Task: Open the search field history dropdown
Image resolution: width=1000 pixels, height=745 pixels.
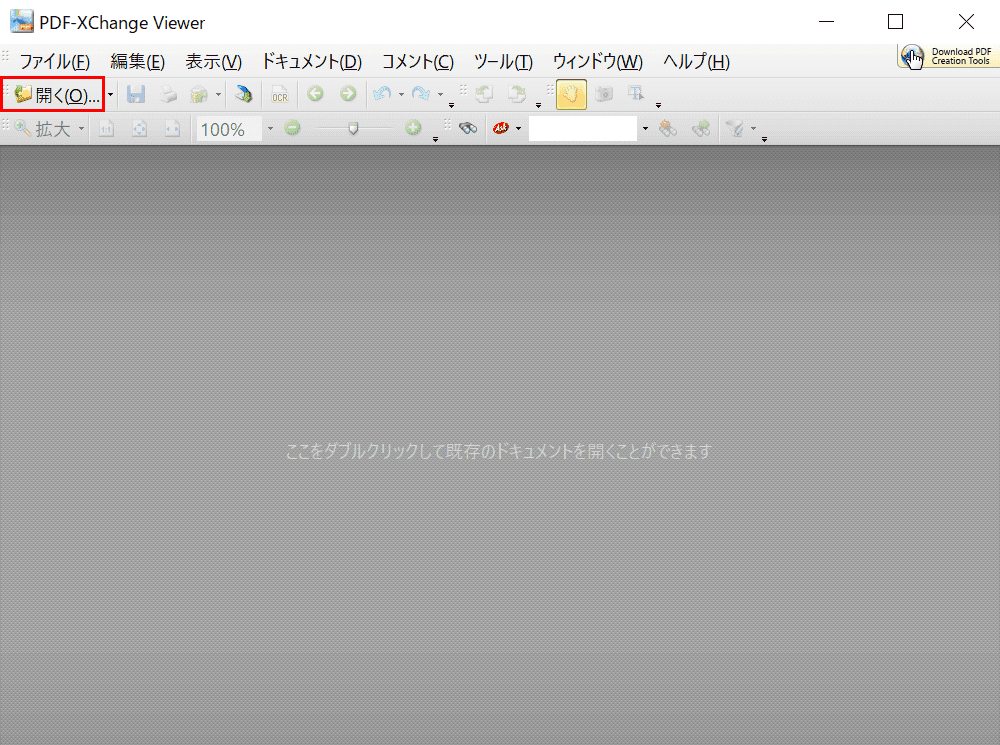Action: [x=645, y=129]
